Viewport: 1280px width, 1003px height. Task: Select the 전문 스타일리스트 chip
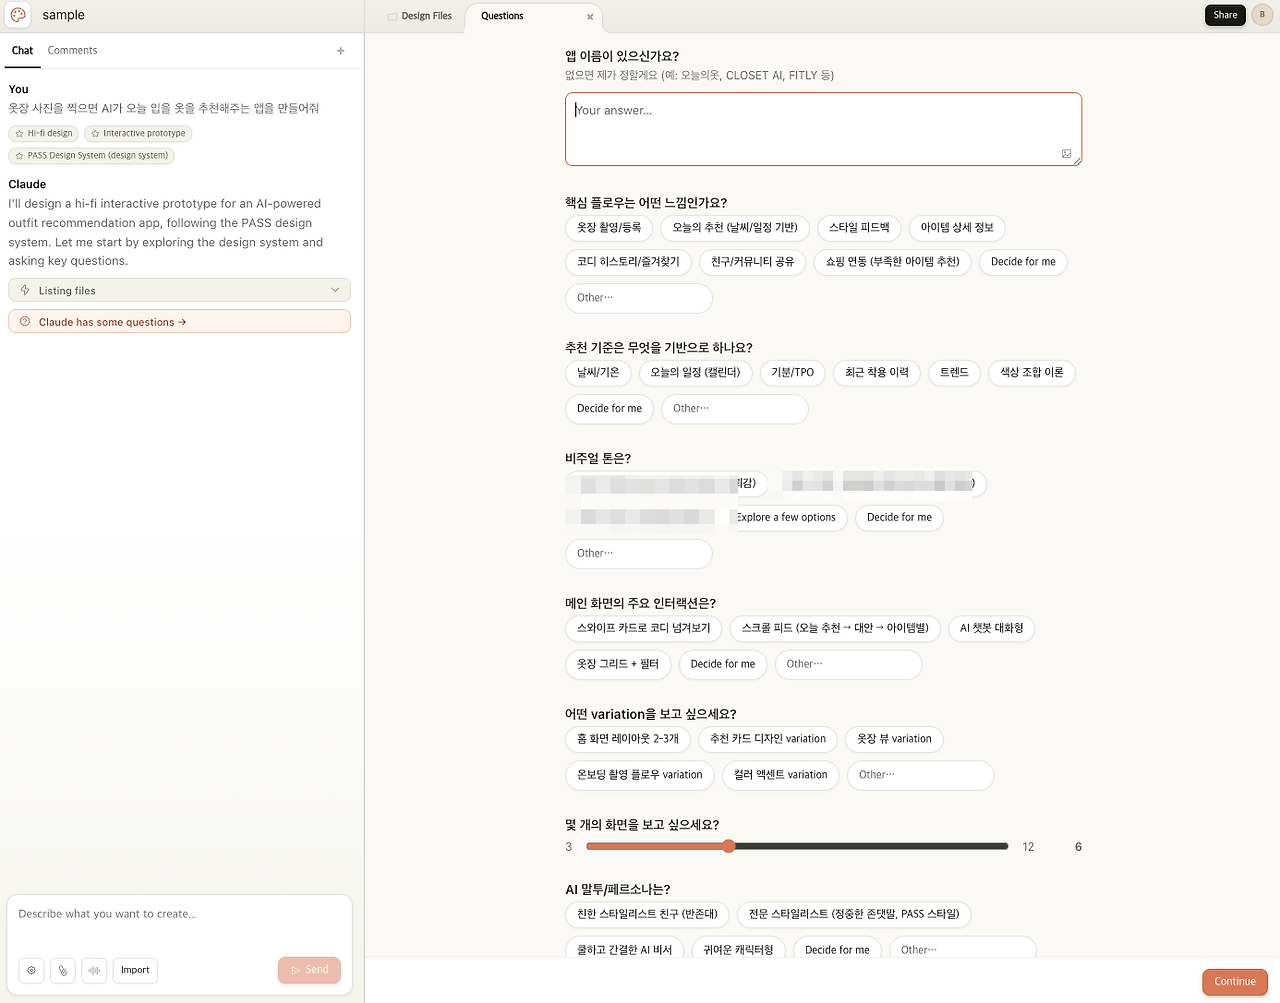[854, 914]
